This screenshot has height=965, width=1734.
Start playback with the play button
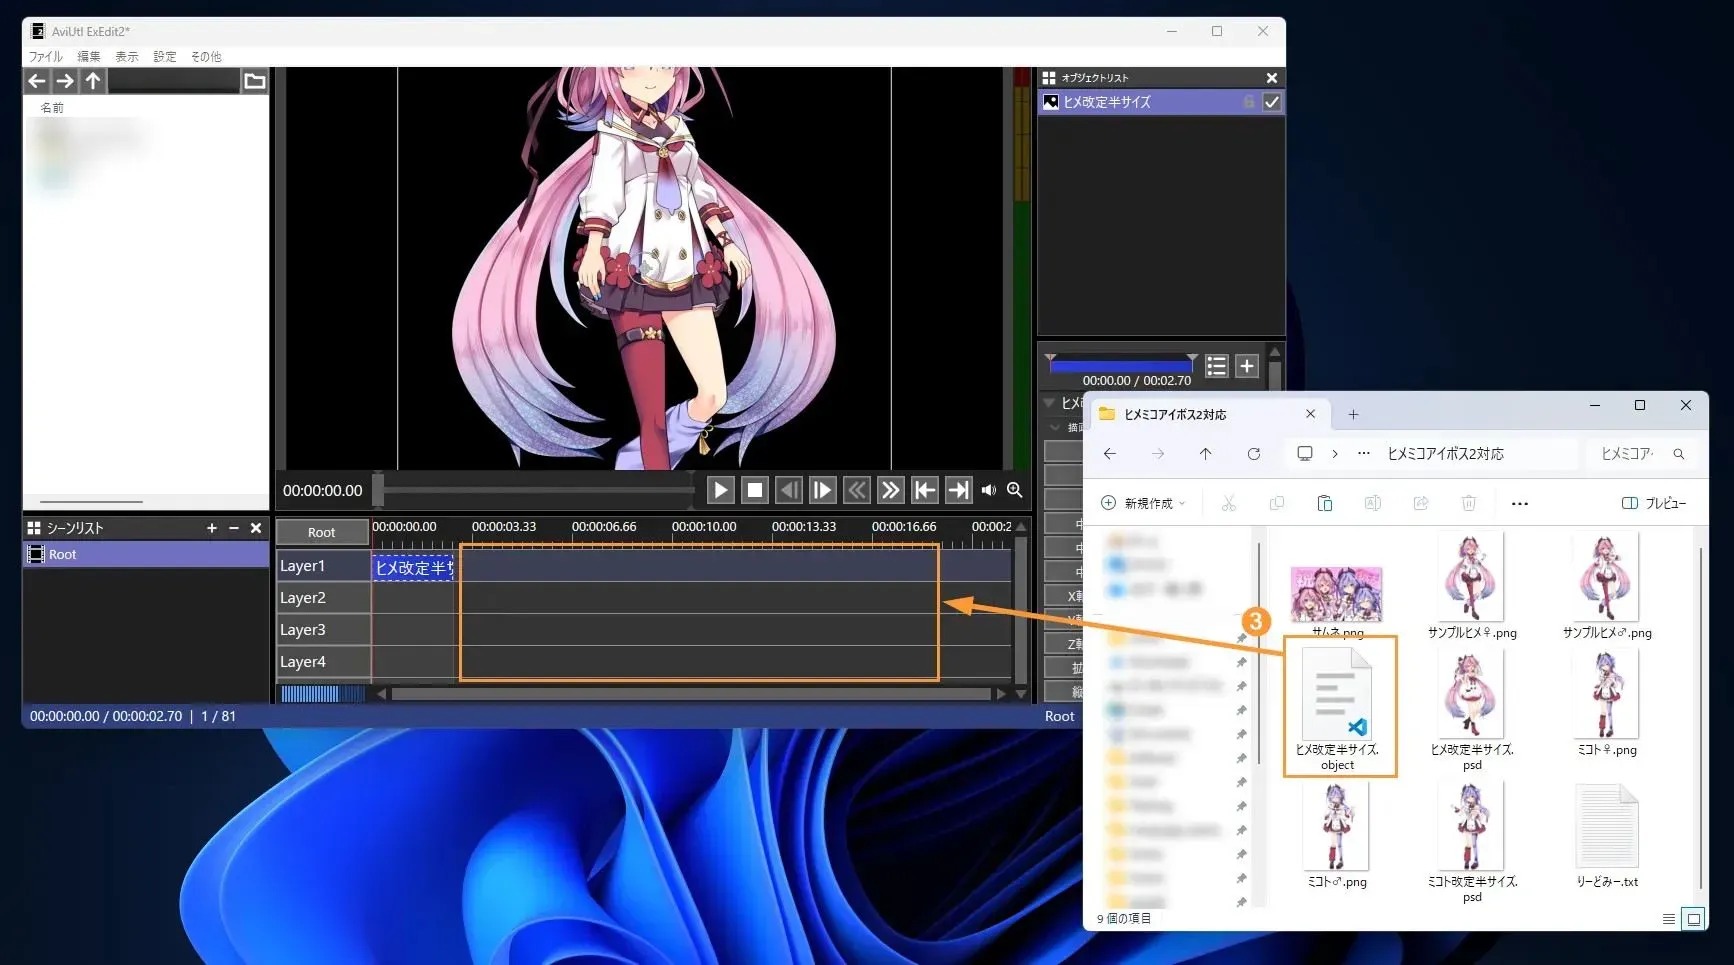click(x=720, y=490)
